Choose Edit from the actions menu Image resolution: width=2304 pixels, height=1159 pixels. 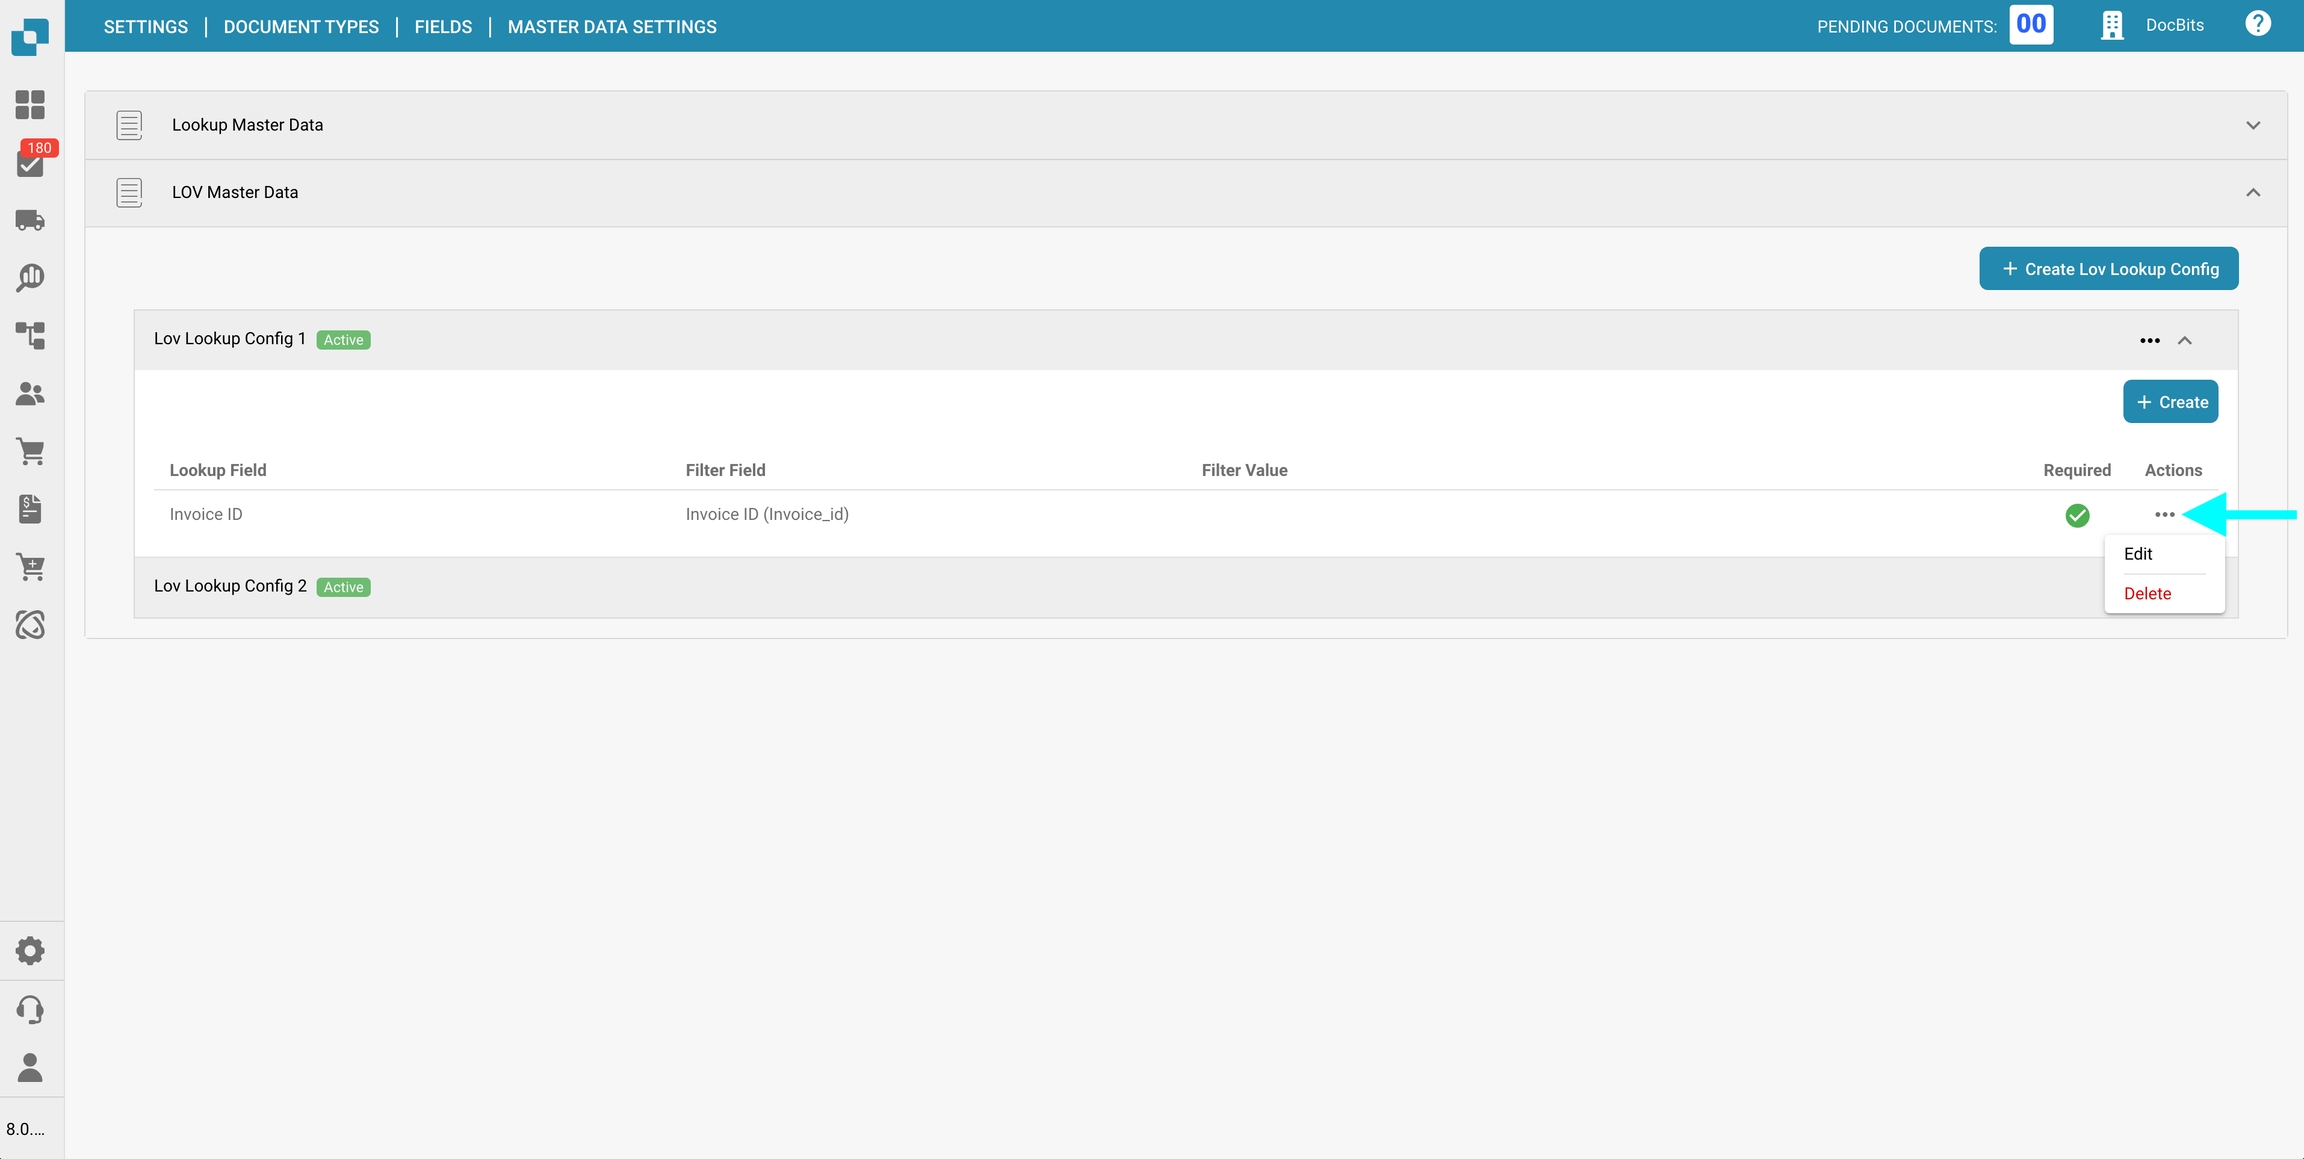point(2138,554)
